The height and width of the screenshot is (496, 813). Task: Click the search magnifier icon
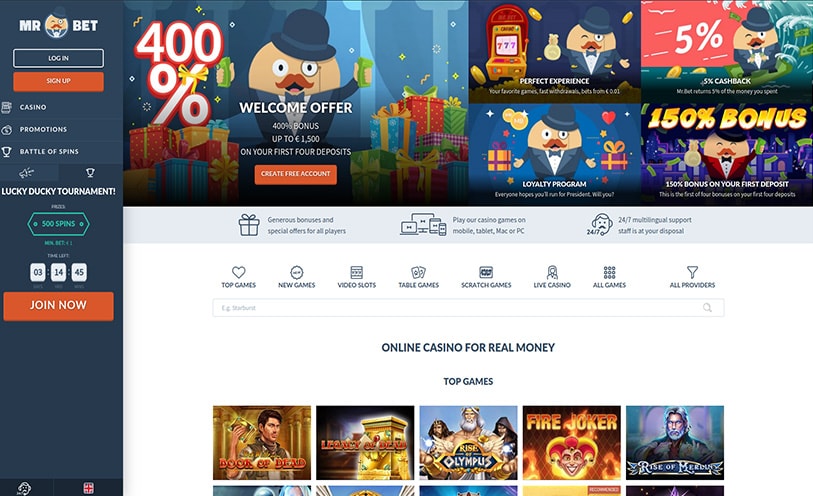[707, 308]
